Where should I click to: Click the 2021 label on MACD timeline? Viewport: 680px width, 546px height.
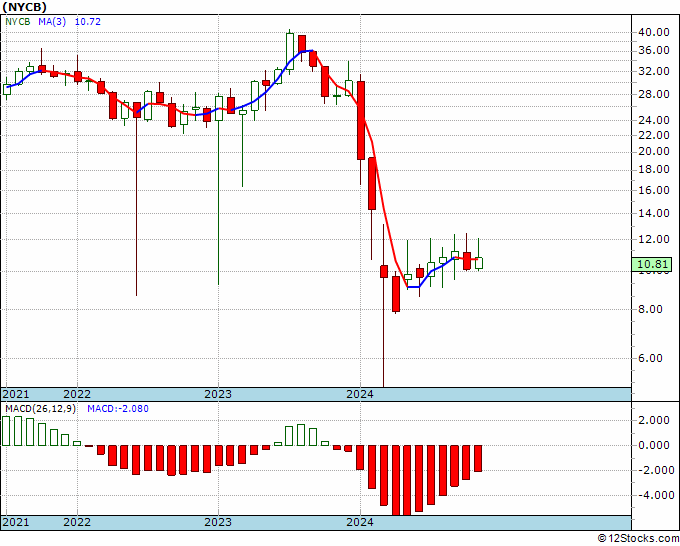click(16, 522)
